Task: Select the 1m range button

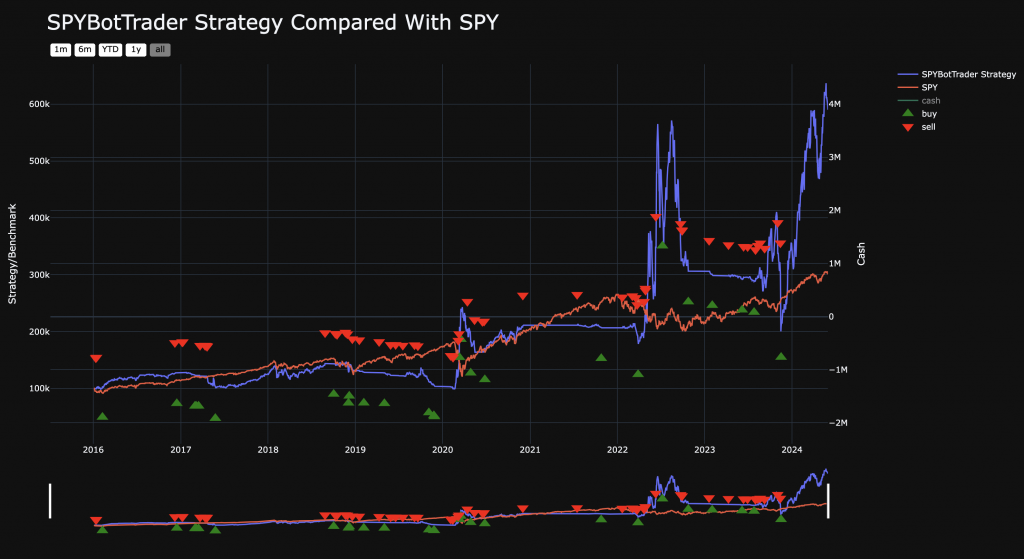Action: coord(61,49)
